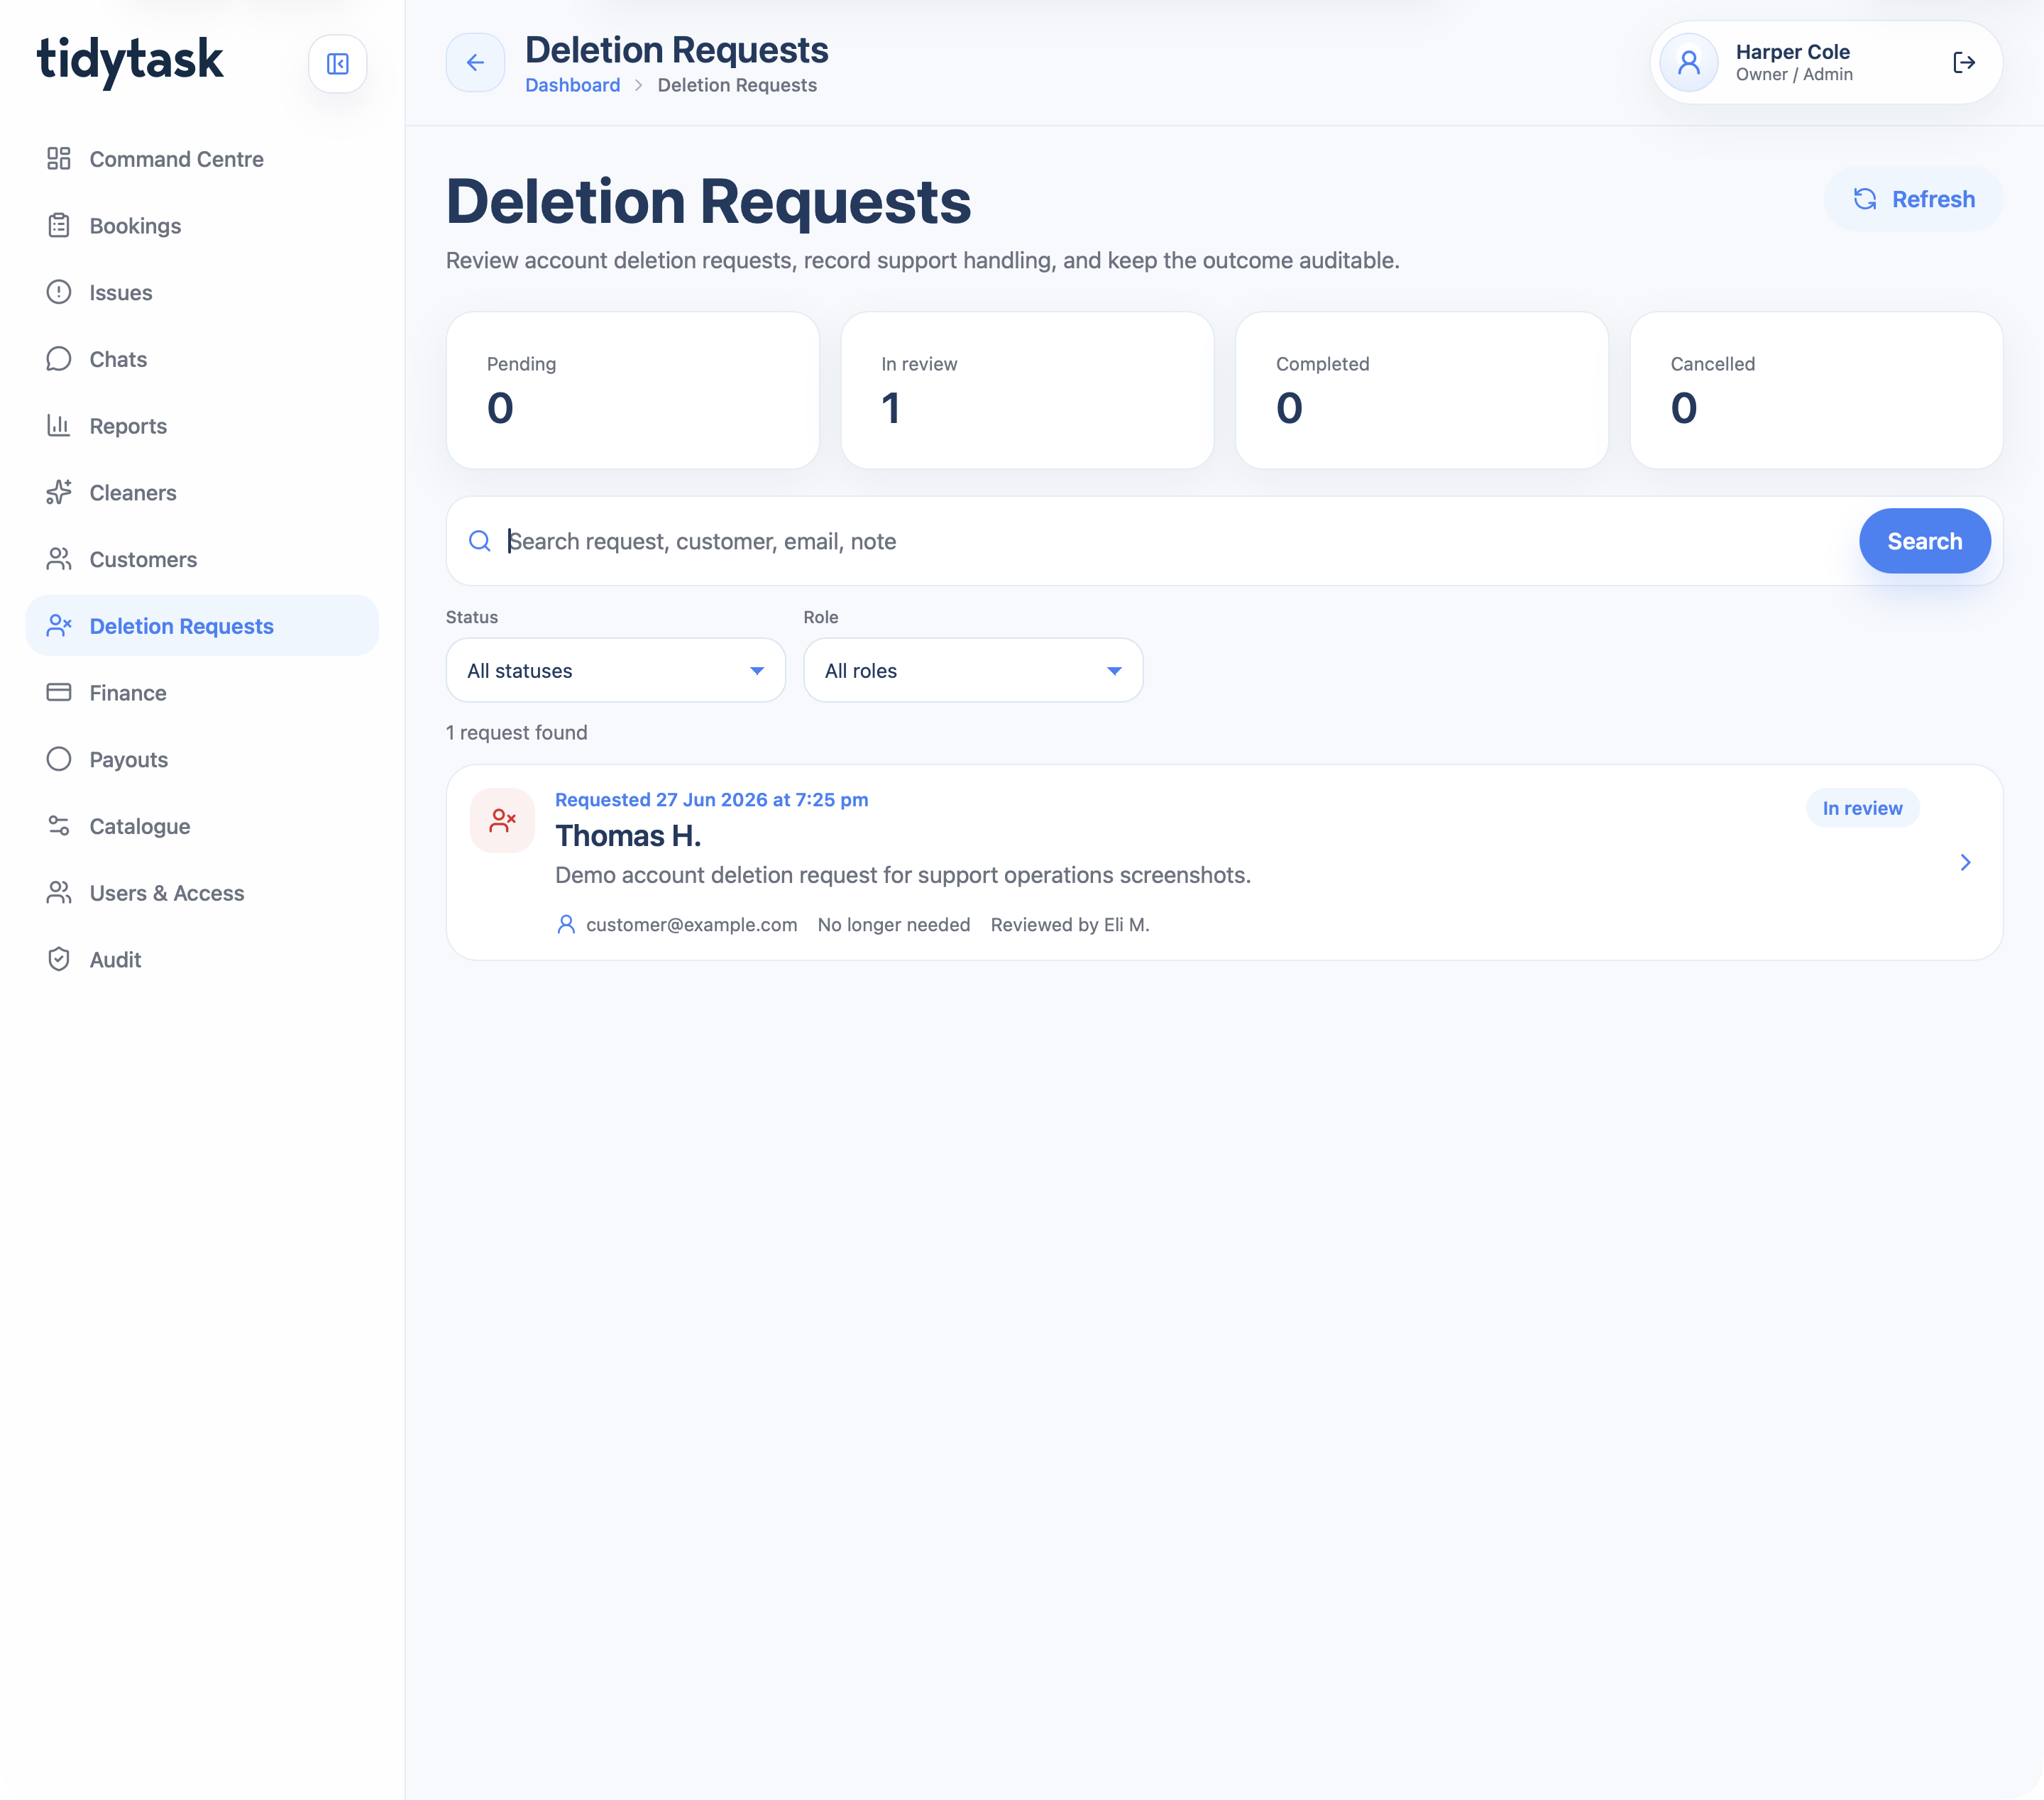This screenshot has height=1800, width=2044.
Task: Click the Finance card icon
Action: tap(59, 692)
